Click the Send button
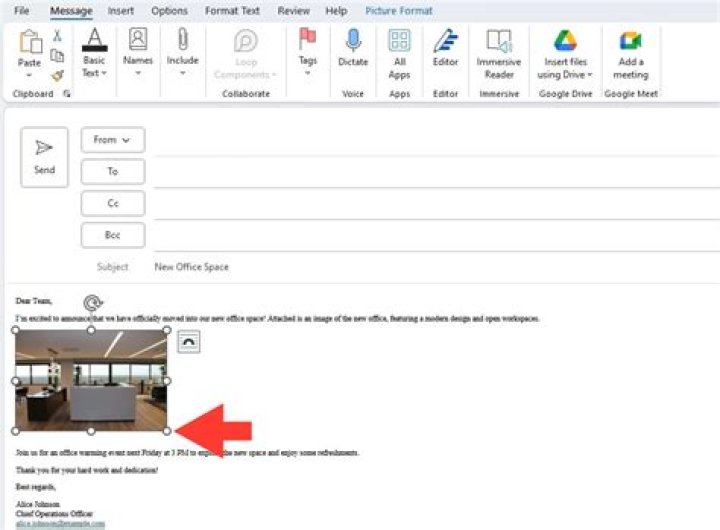 click(44, 156)
